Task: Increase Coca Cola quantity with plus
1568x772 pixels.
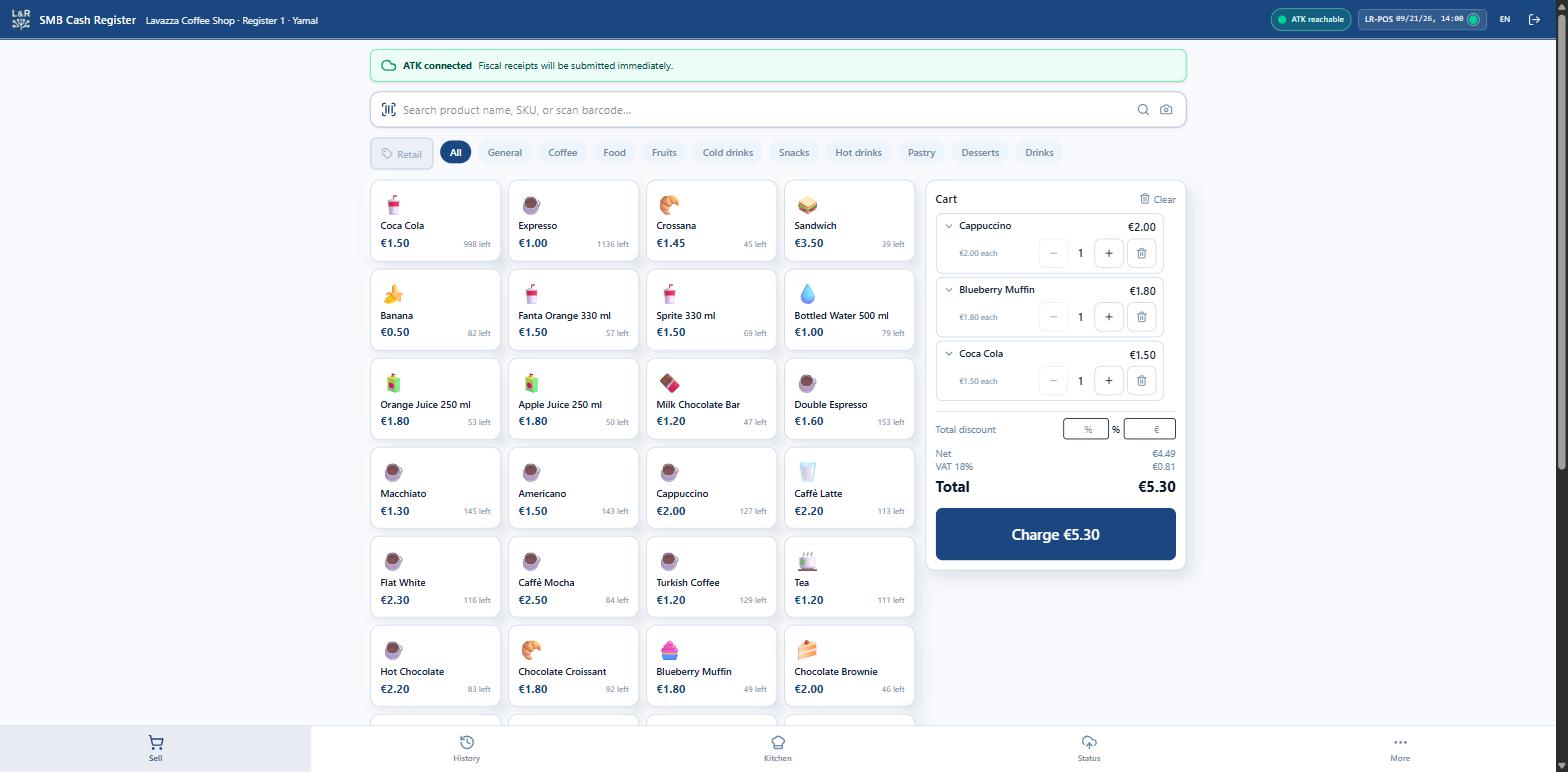Action: click(x=1108, y=381)
